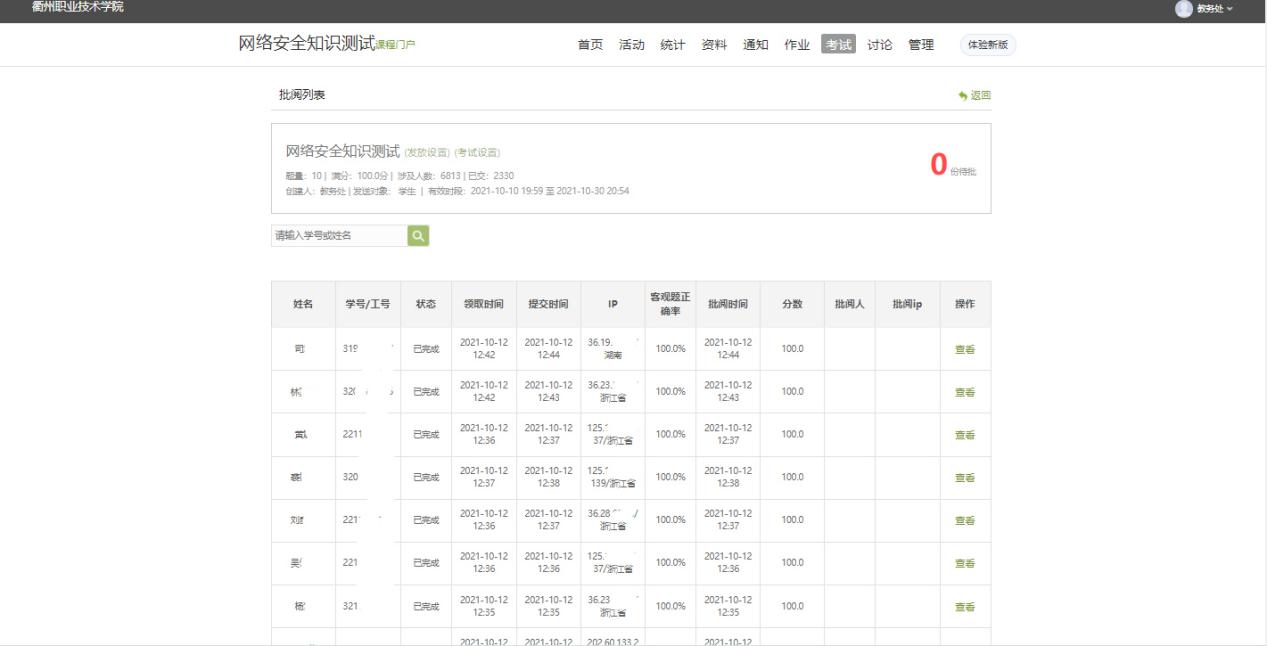Click 查看 for the submission at 12:44

pos(964,349)
